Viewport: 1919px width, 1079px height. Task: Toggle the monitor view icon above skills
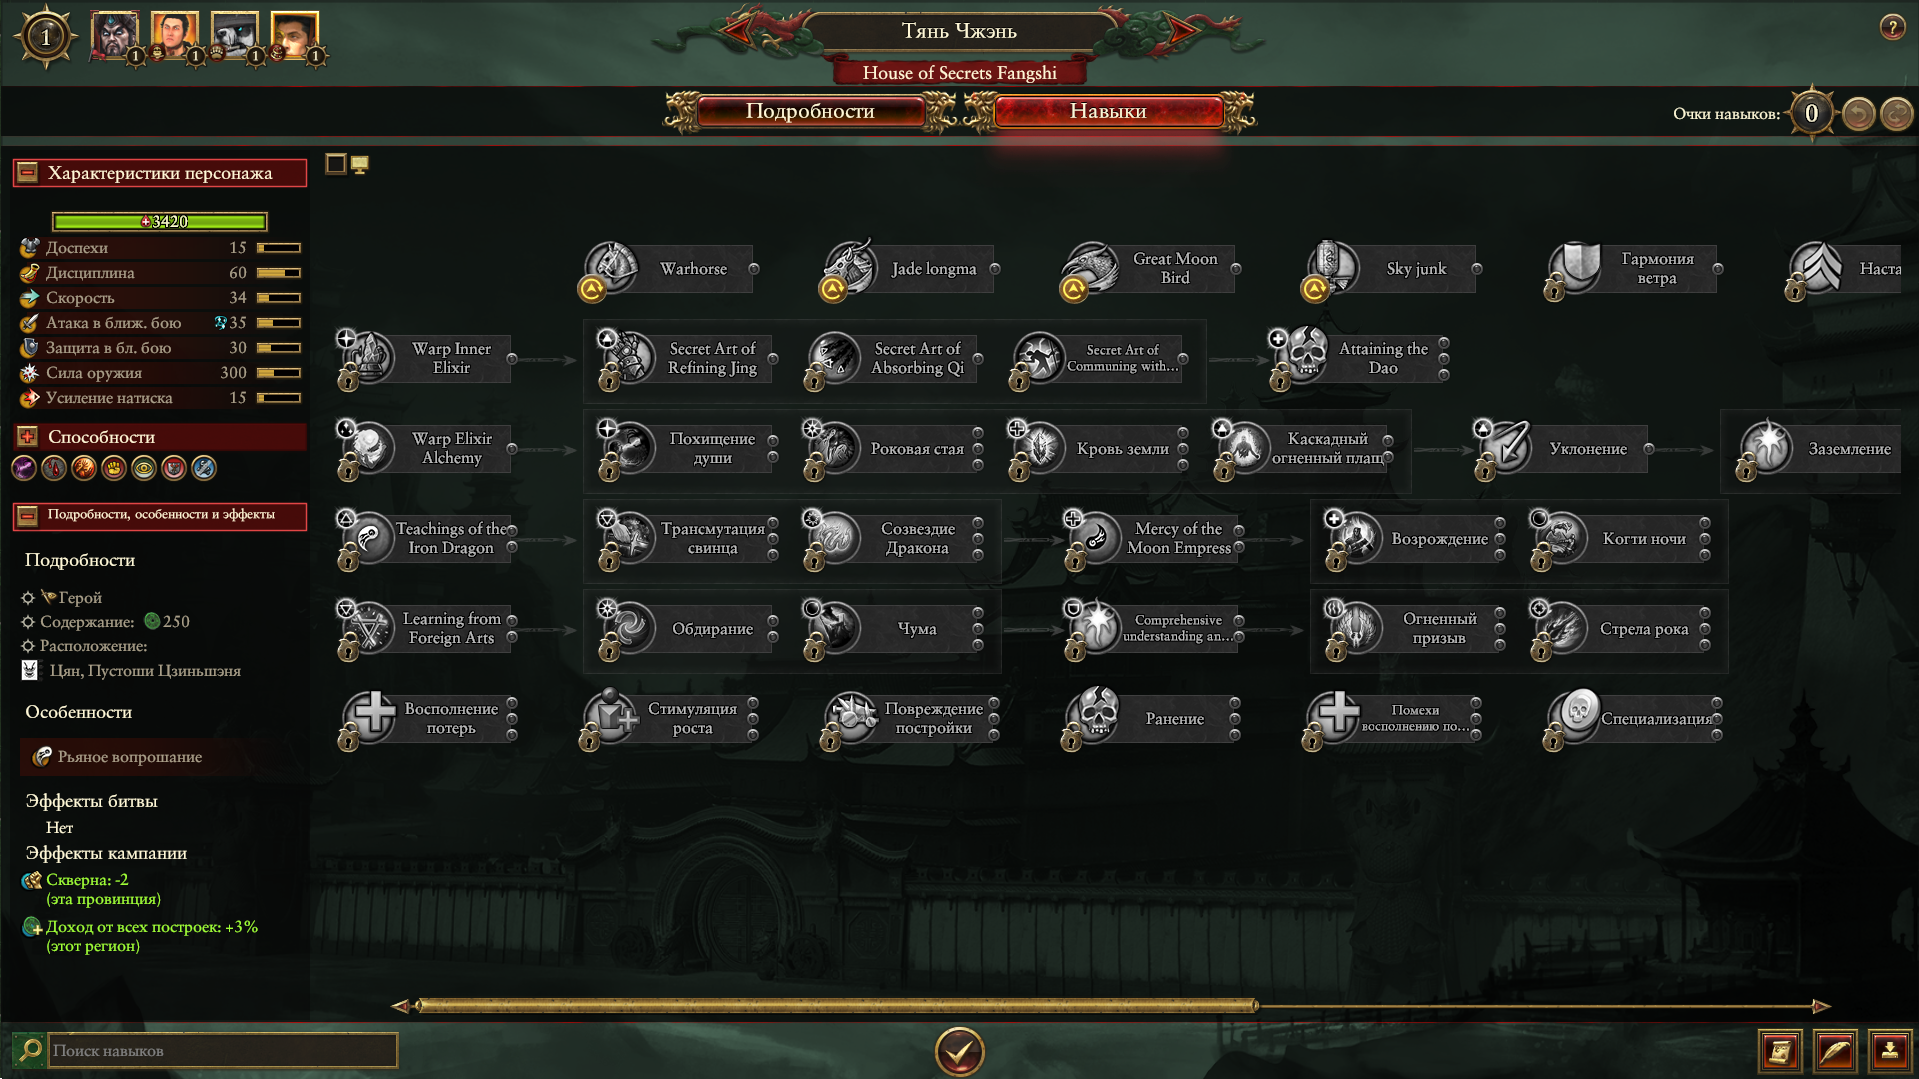tap(360, 165)
